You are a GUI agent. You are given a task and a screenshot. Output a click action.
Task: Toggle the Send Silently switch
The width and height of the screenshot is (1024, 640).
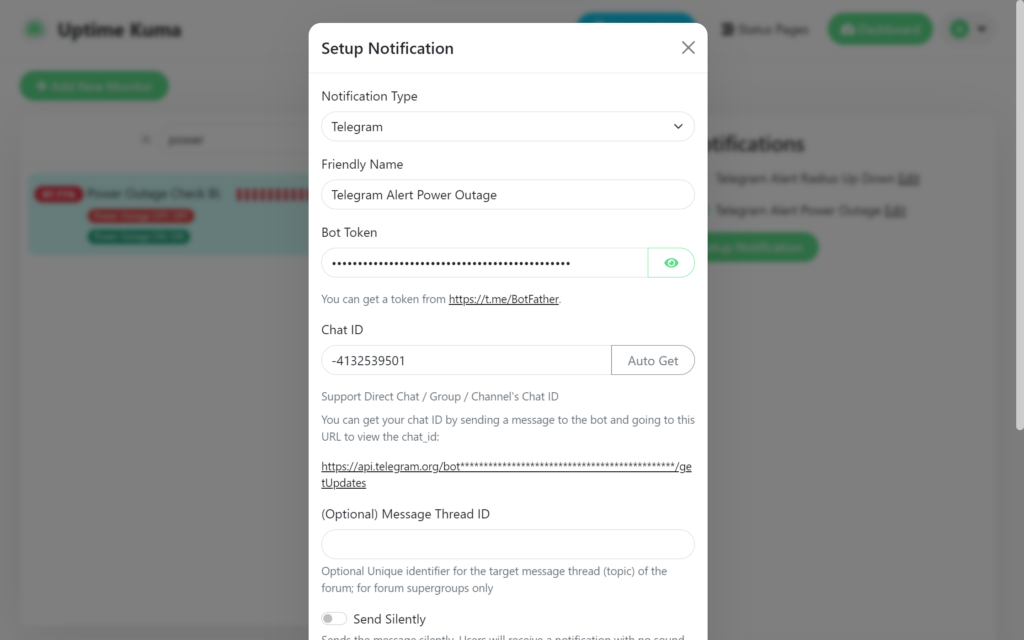click(x=334, y=619)
